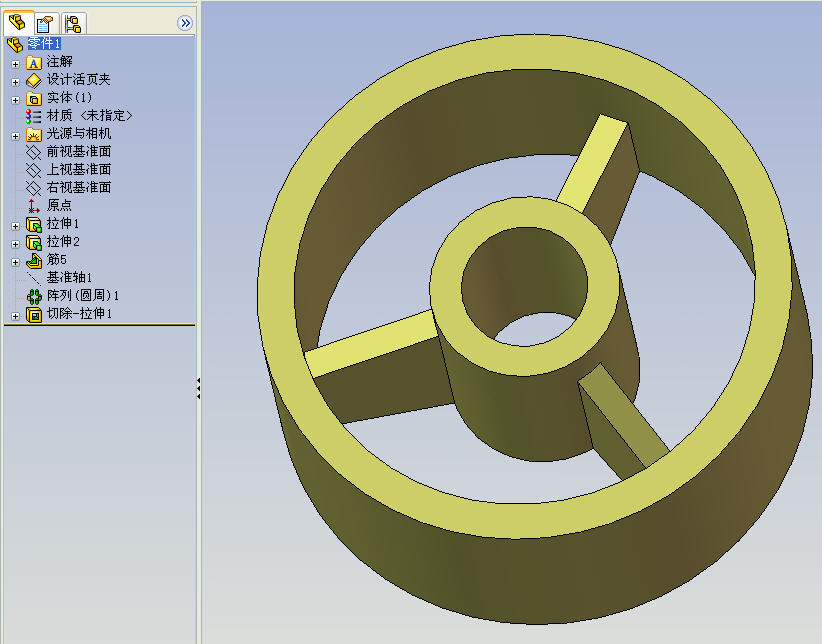The height and width of the screenshot is (644, 822).
Task: Open the FeatureManager design tree tab
Action: click(x=18, y=23)
